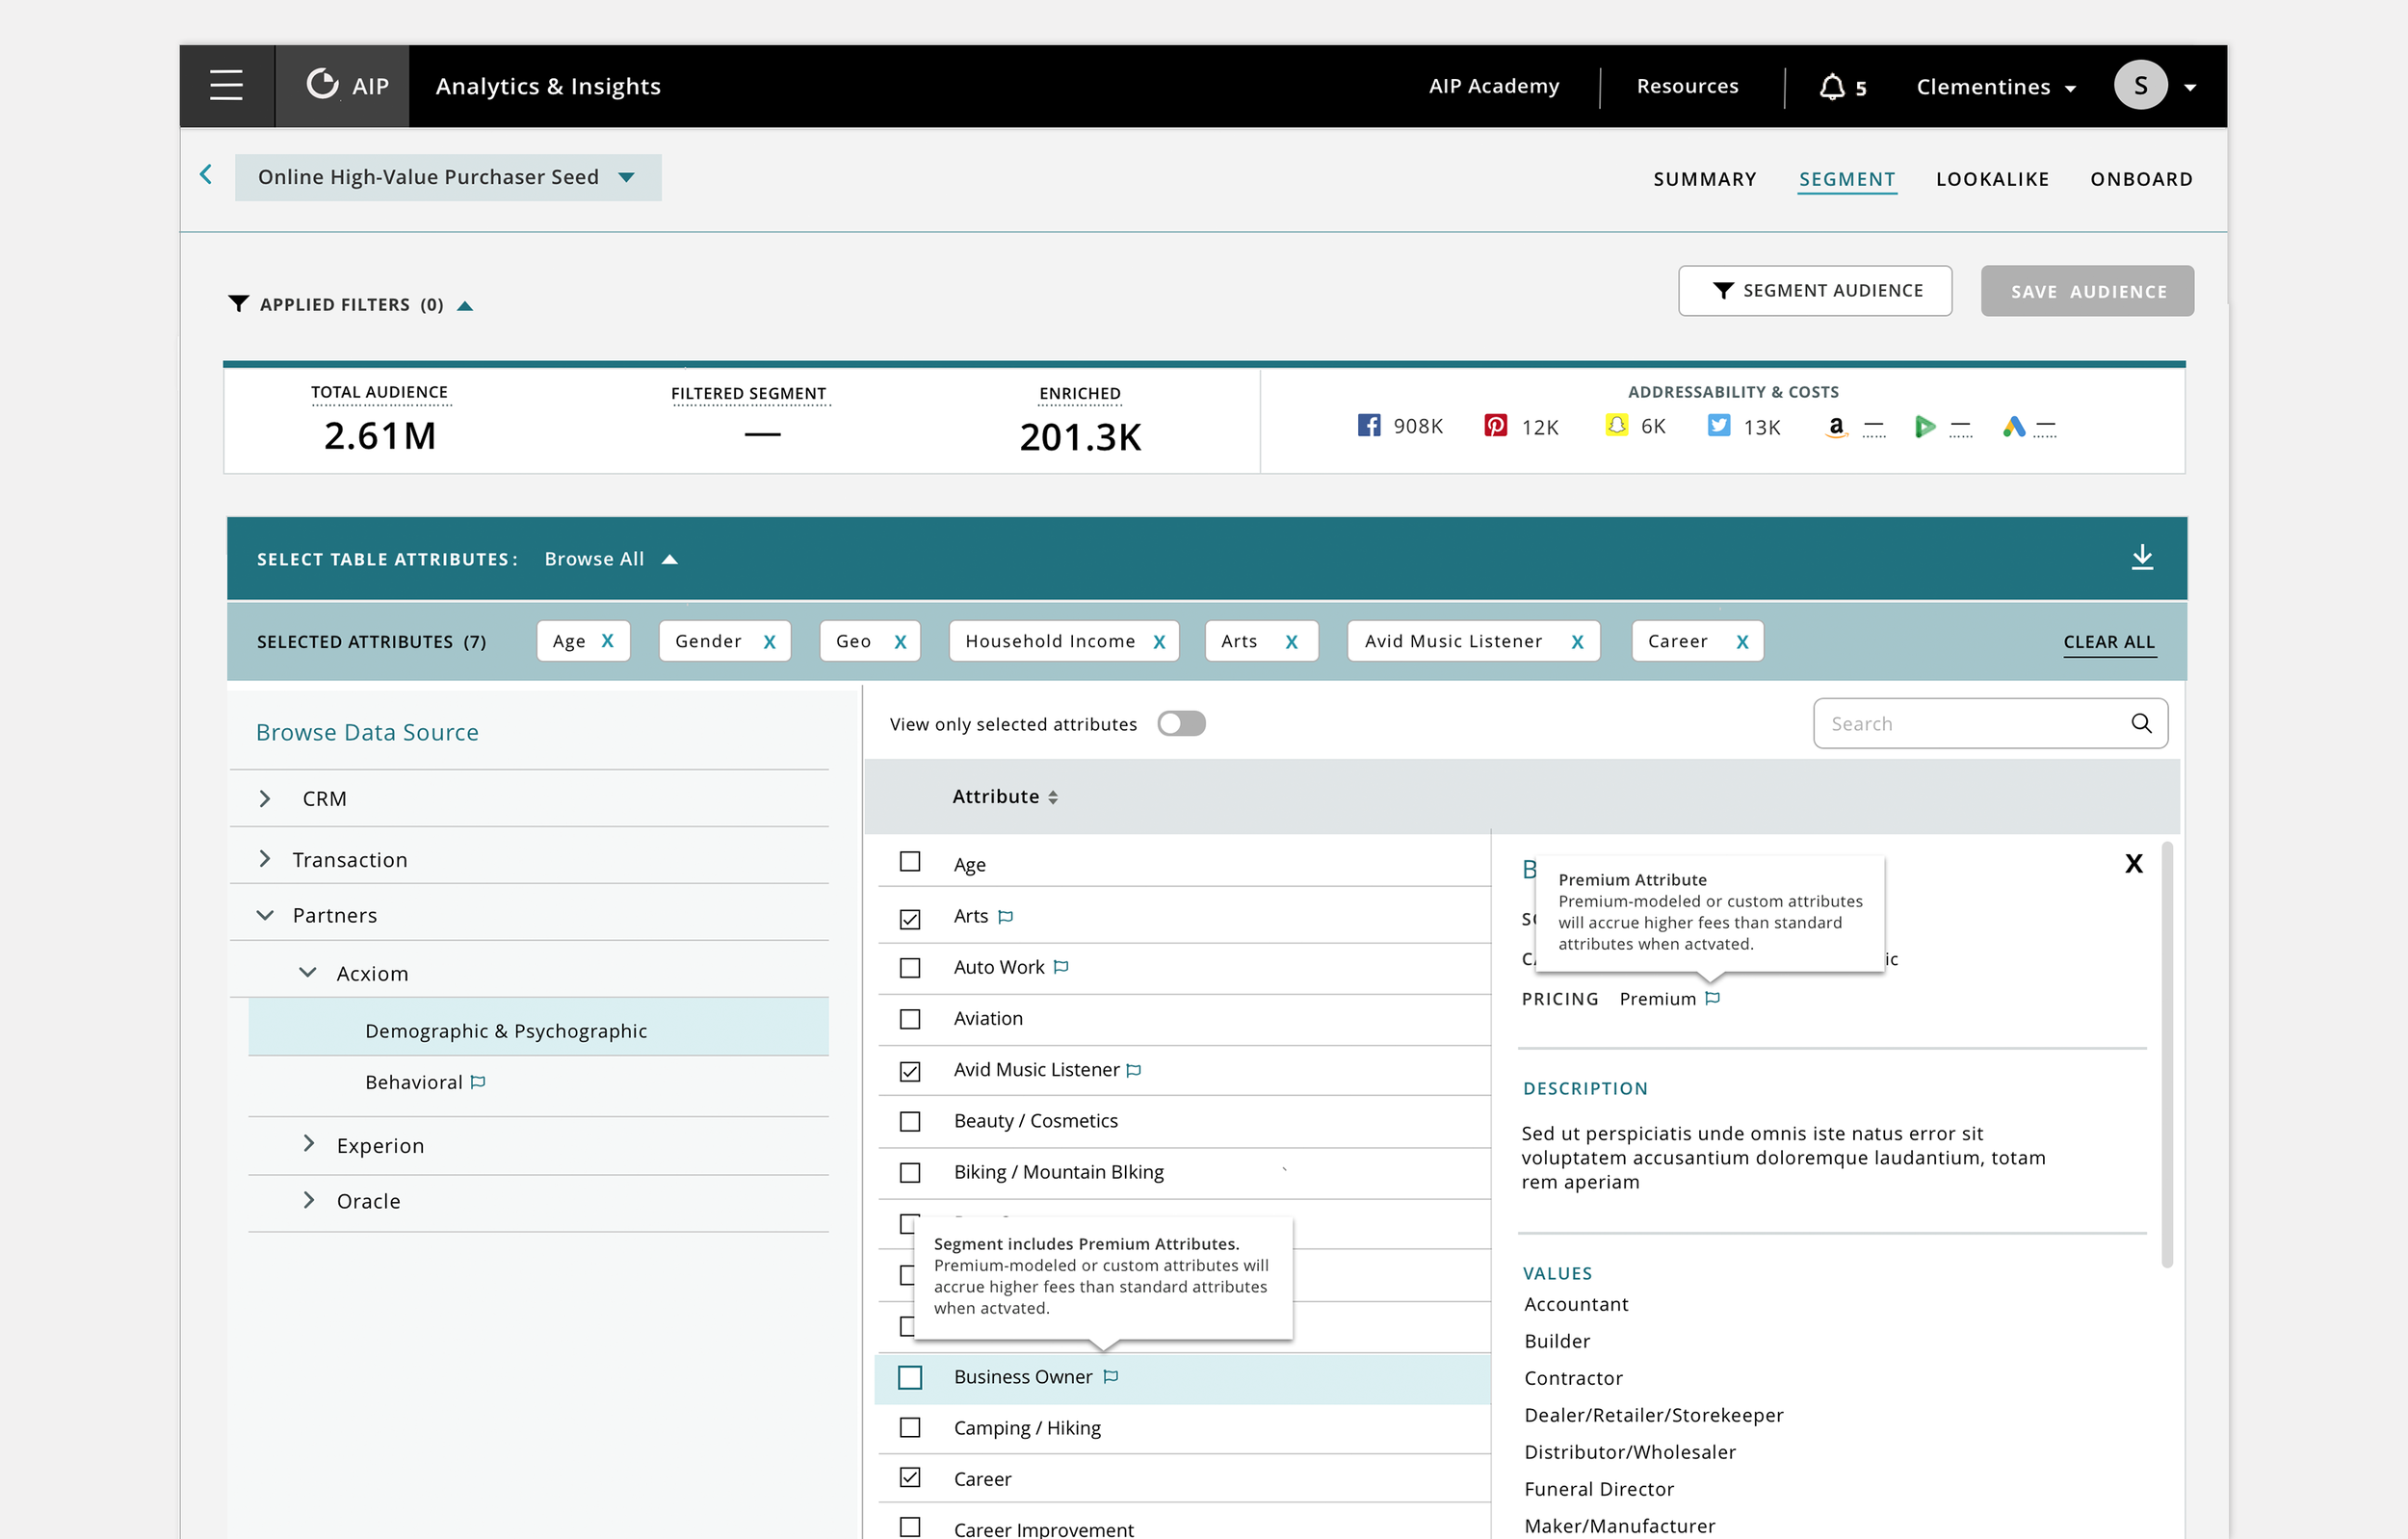Viewport: 2408px width, 1539px height.
Task: Open the hamburger menu
Action: pos(226,85)
